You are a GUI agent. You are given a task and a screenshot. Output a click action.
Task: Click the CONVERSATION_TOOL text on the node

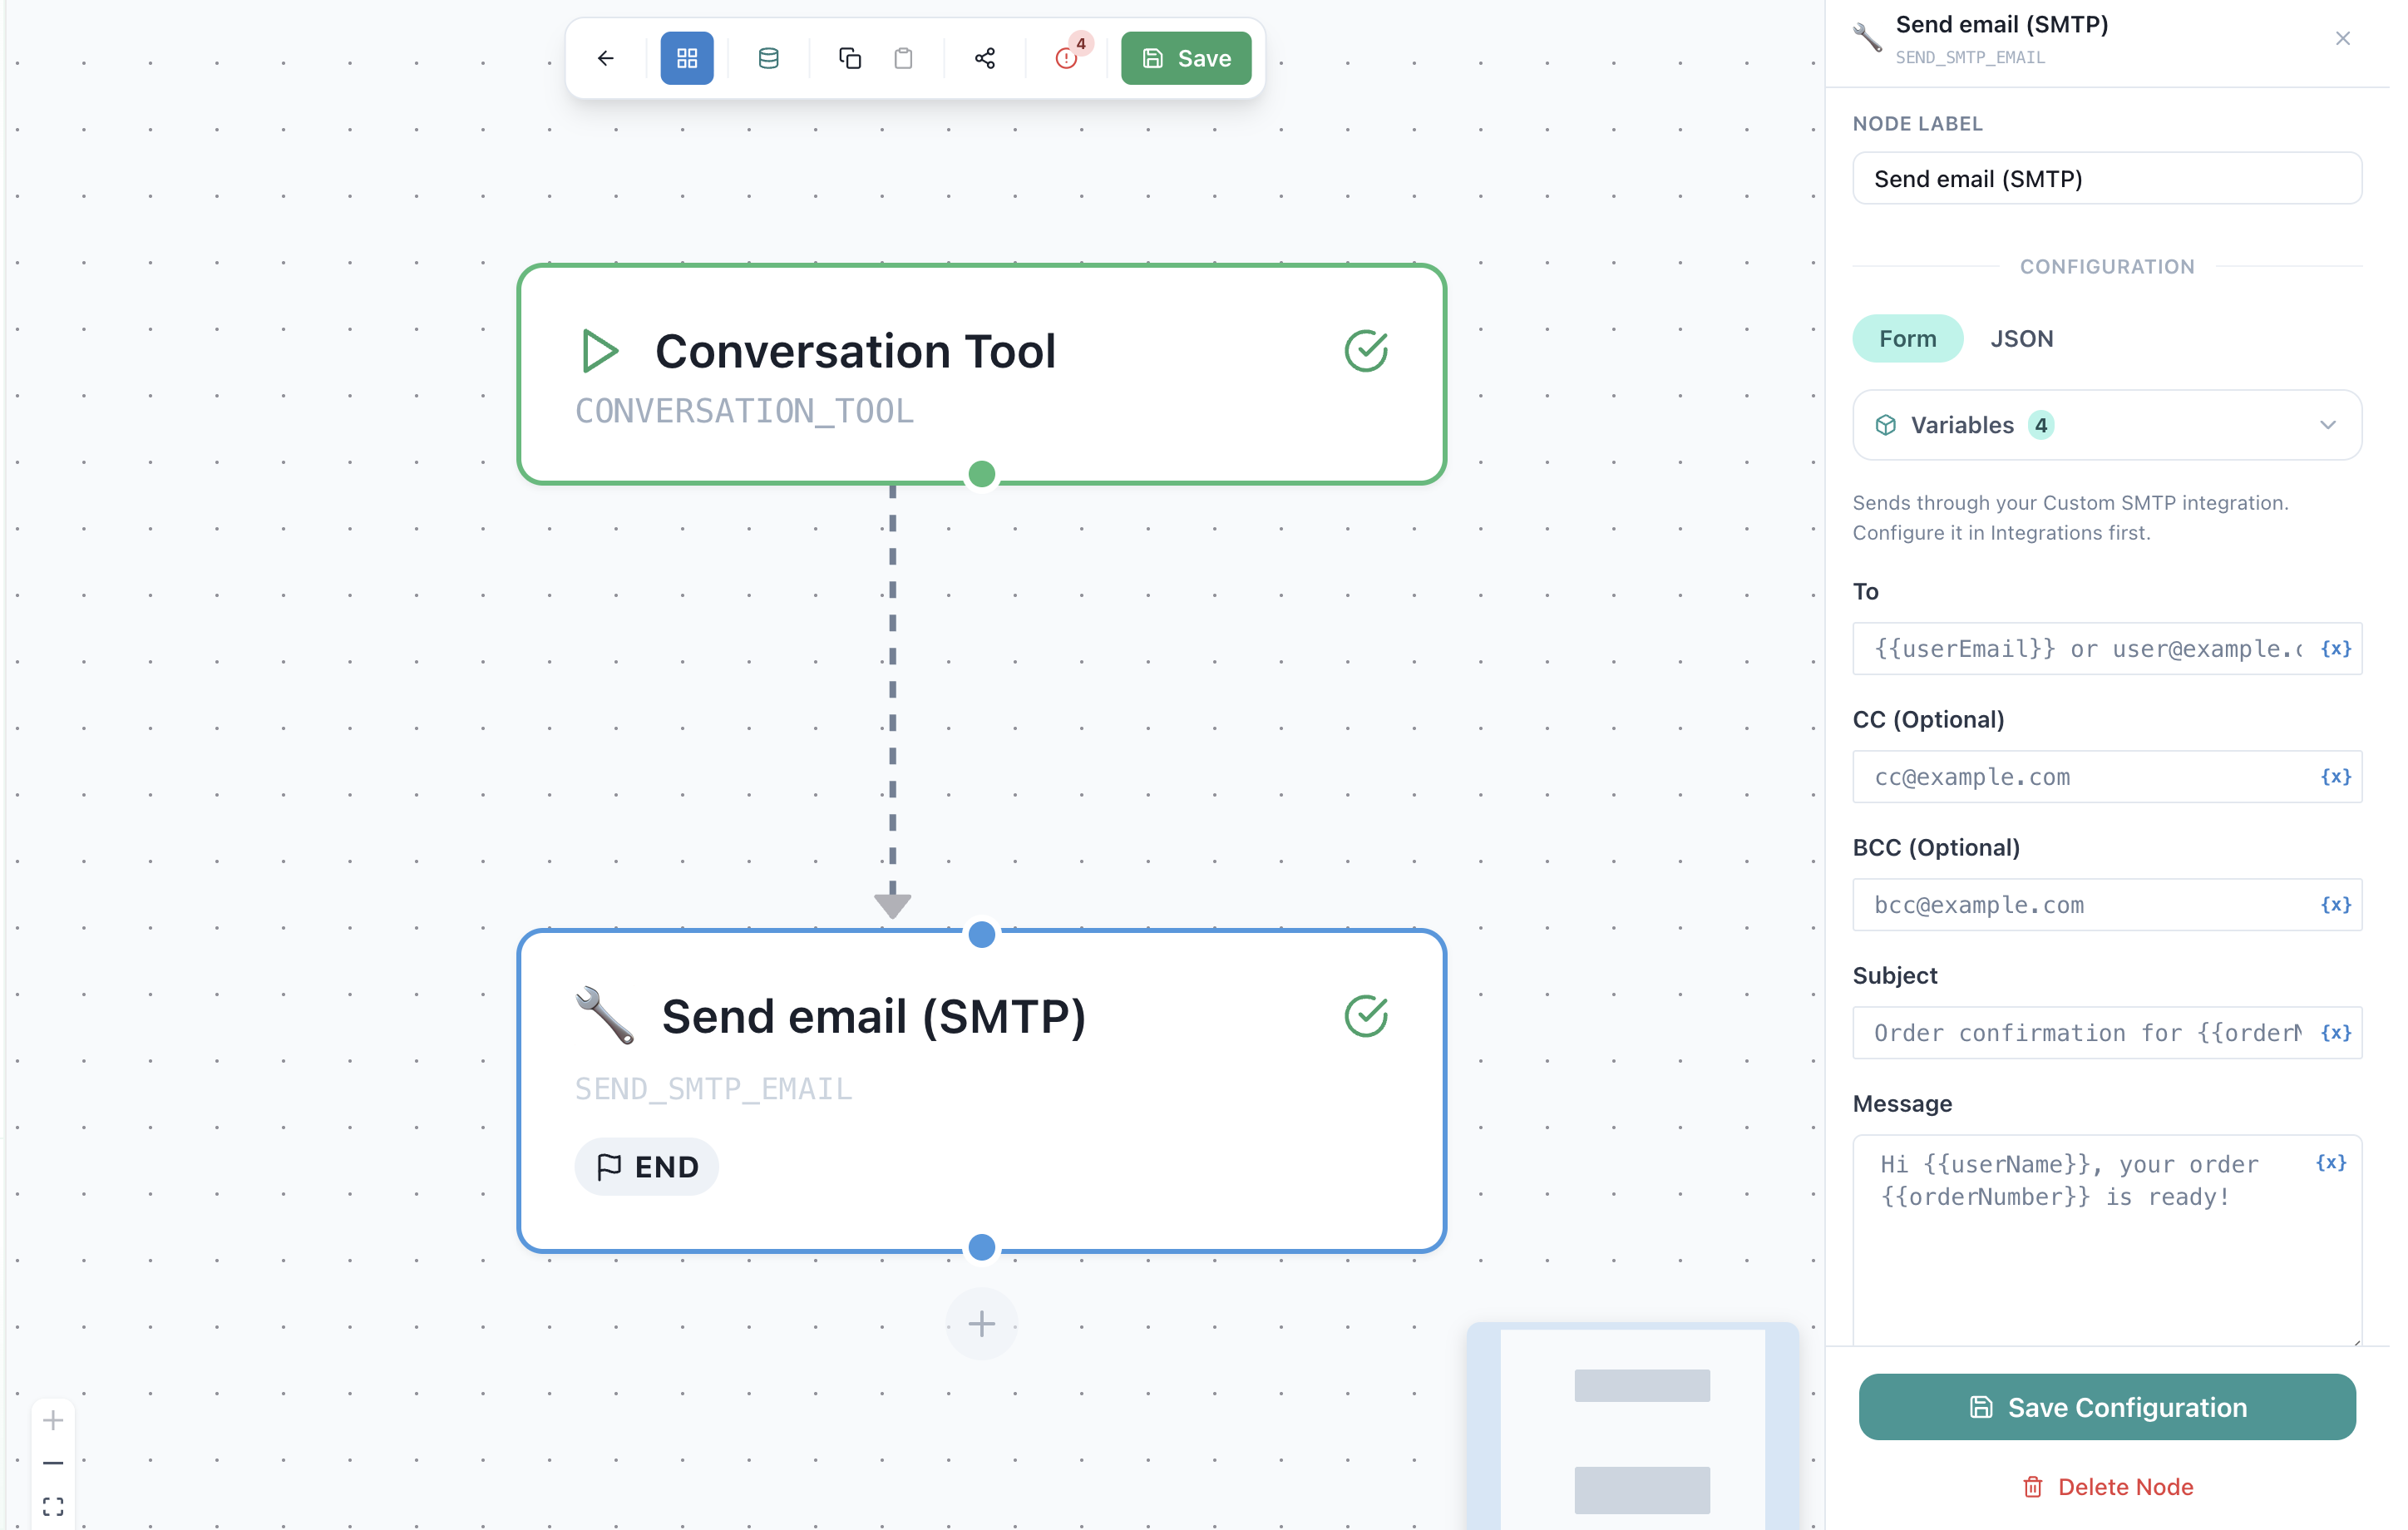click(744, 411)
